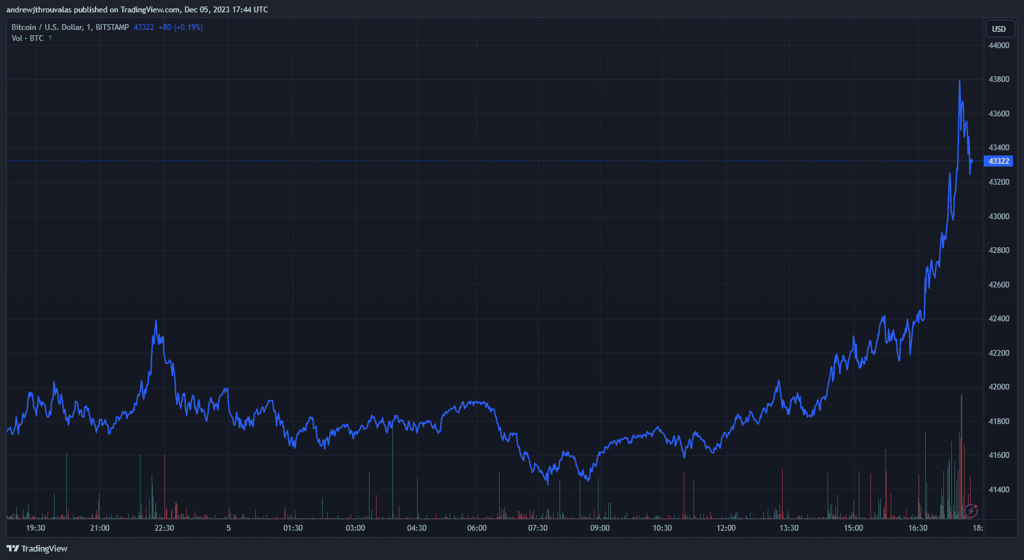Click the 22:30 time axis label
This screenshot has width=1024, height=560.
pos(164,528)
